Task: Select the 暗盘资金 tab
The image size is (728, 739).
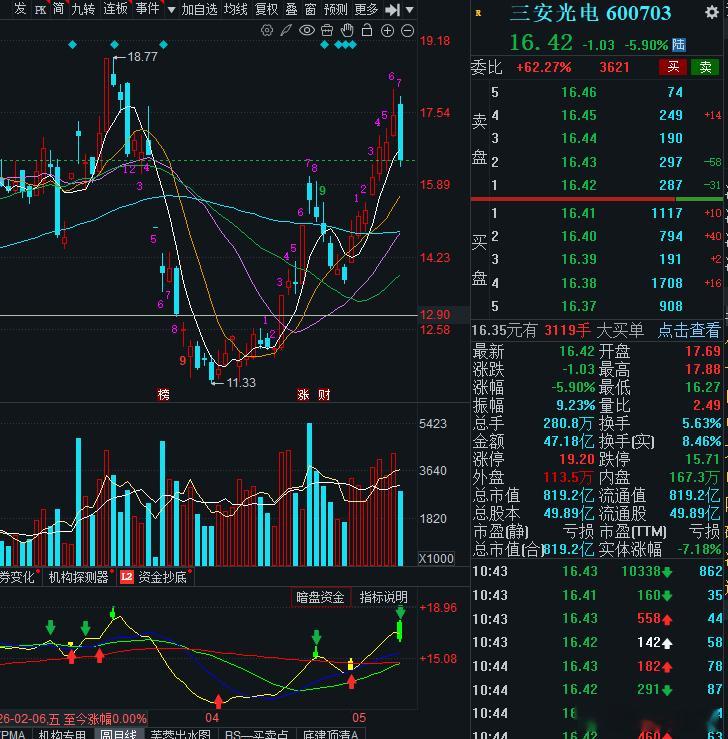Action: click(x=320, y=598)
